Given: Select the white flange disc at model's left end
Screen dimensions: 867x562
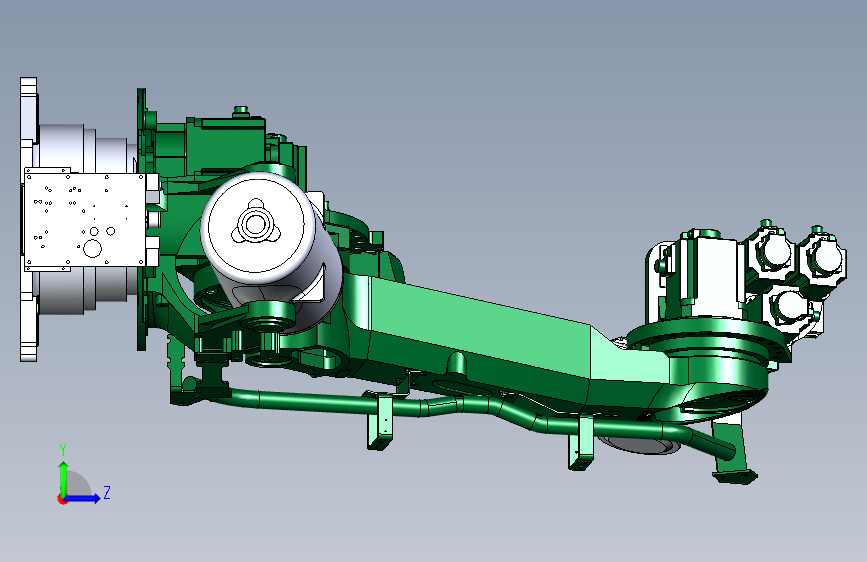Looking at the screenshot, I should click(29, 220).
